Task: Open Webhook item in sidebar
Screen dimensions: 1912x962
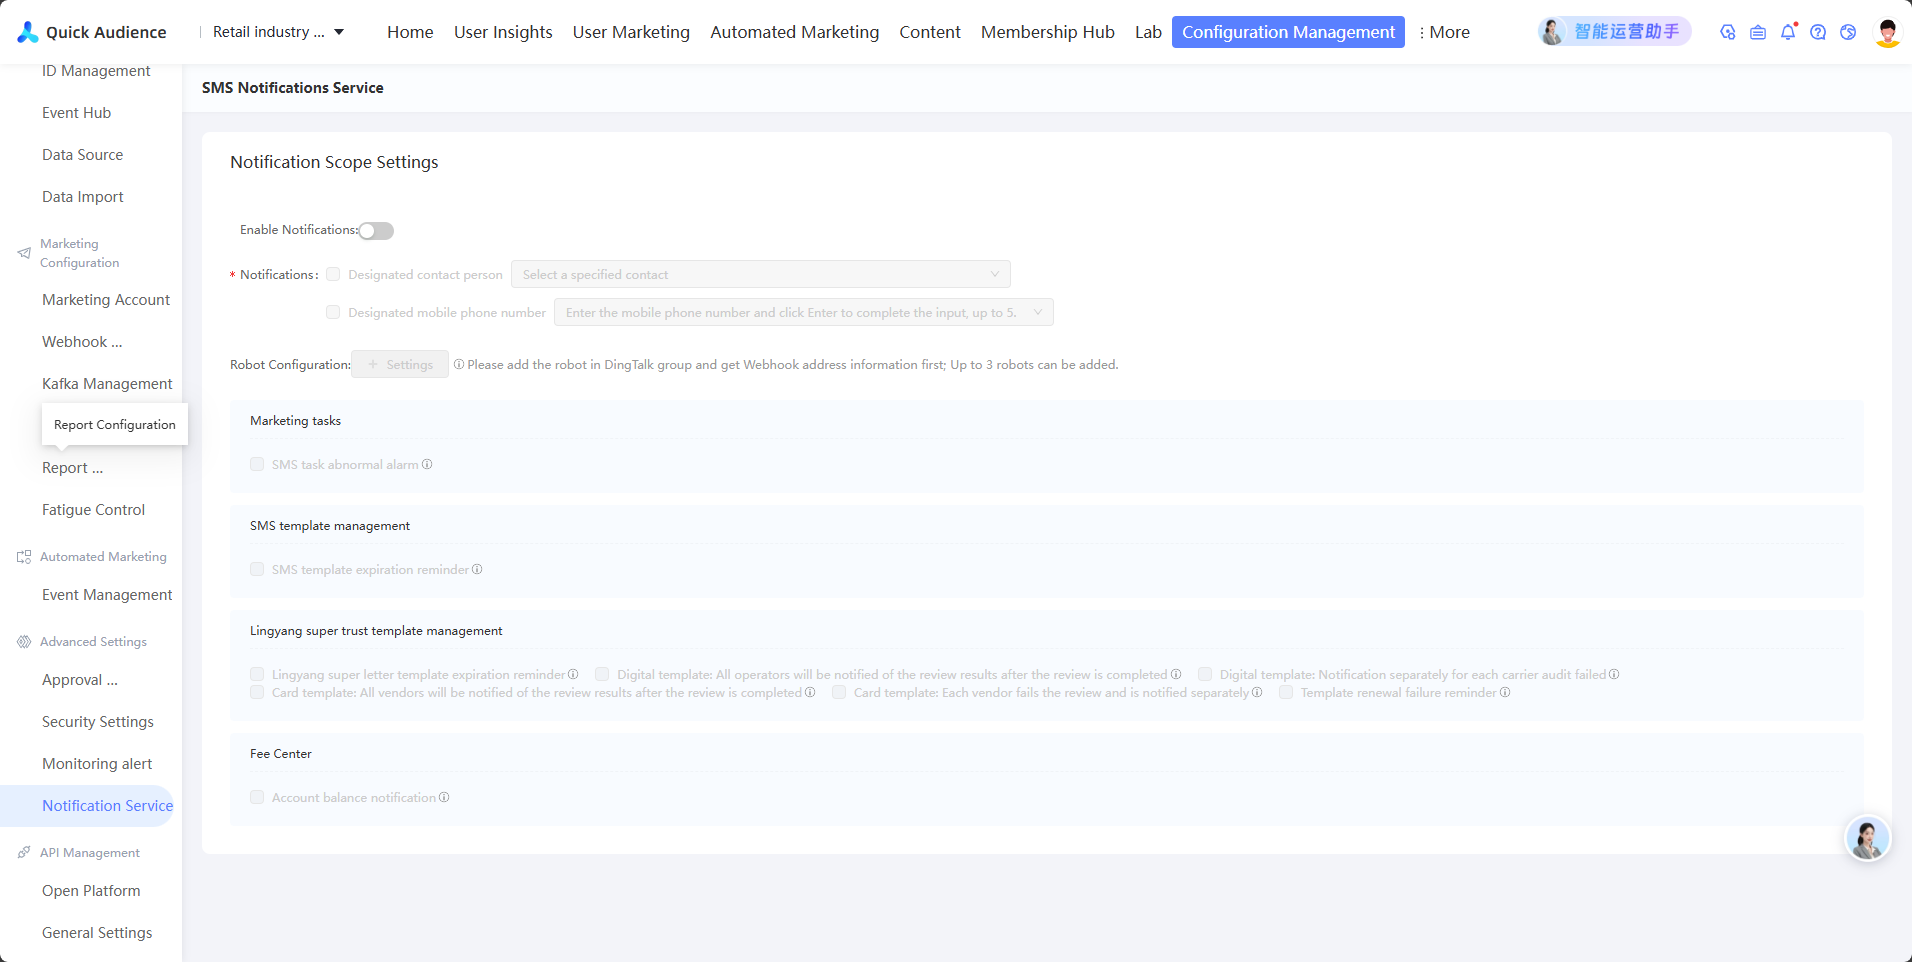Action: click(82, 342)
